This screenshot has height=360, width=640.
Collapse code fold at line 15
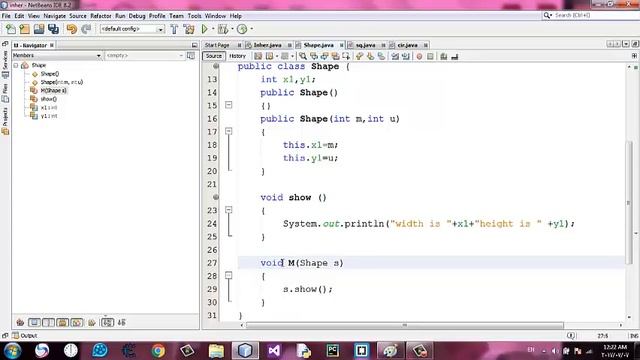[x=229, y=105]
